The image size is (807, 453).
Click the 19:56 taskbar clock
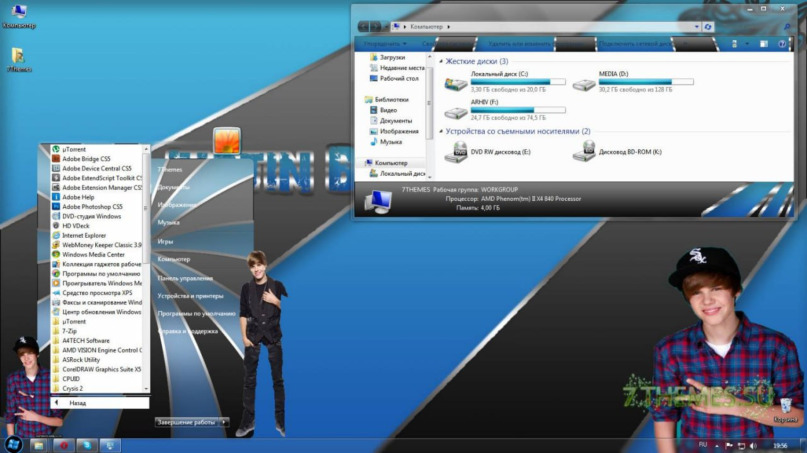[x=780, y=446]
